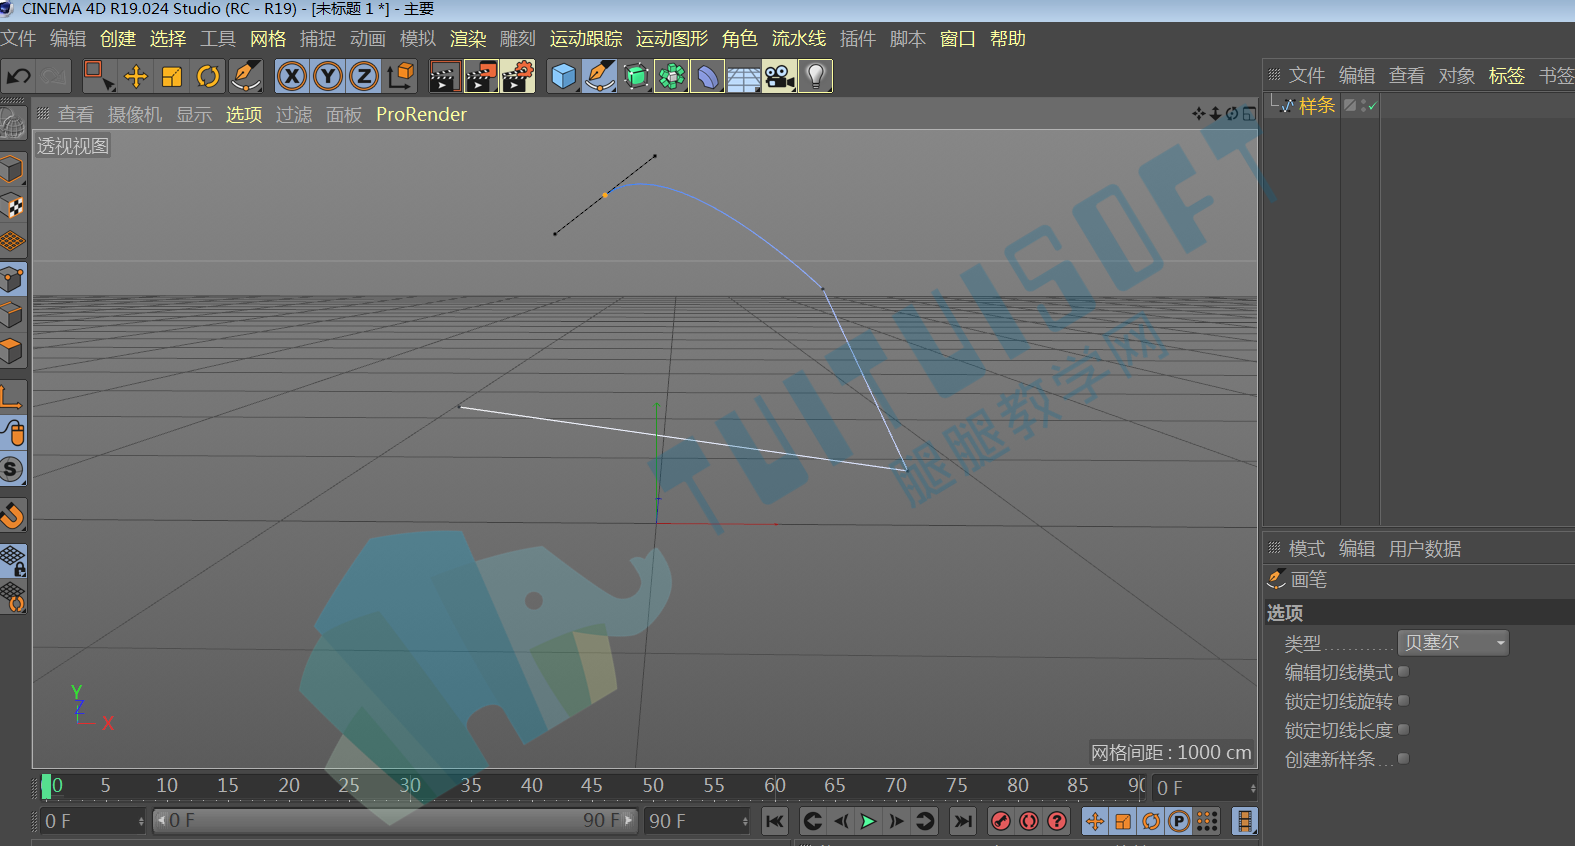Toggle Z axis lock
The image size is (1575, 846).
pos(364,76)
